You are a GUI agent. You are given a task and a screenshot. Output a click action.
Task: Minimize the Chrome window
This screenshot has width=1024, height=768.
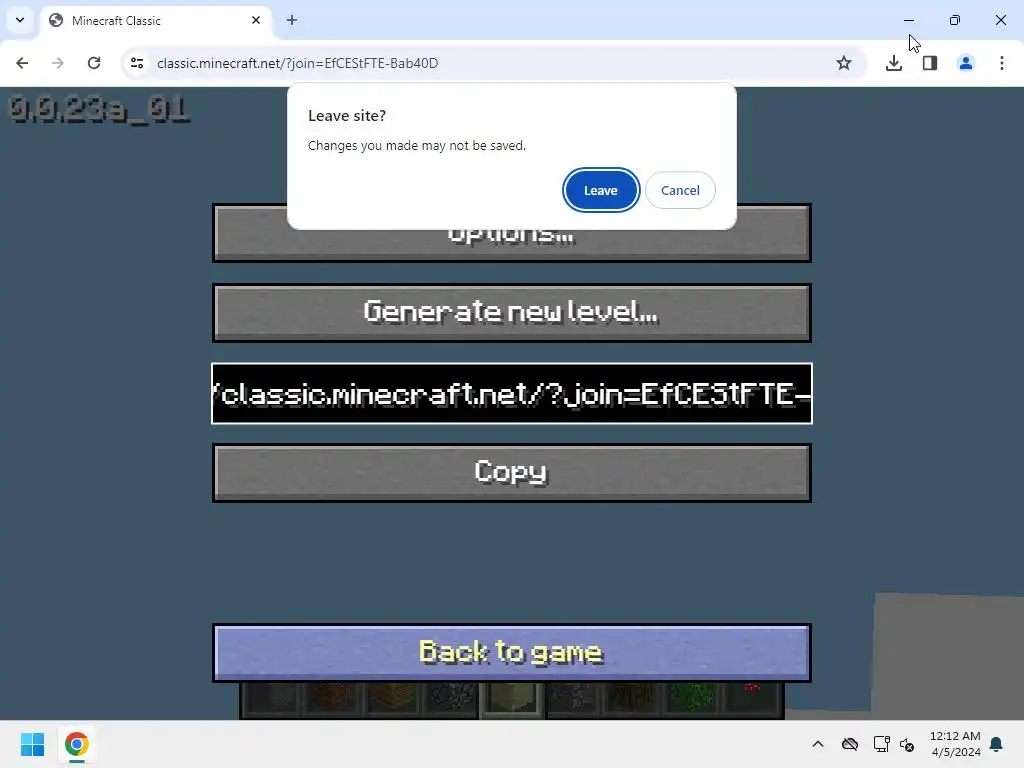909,20
